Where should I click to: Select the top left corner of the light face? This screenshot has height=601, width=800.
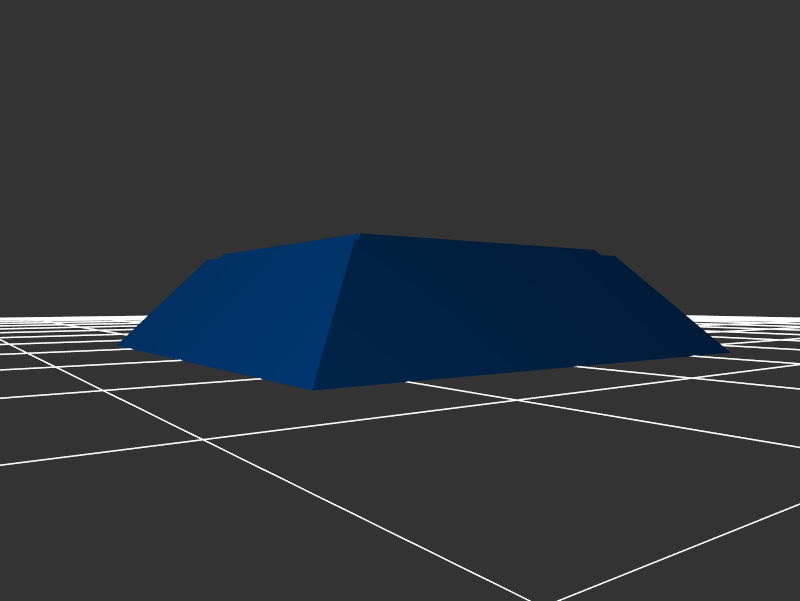click(x=212, y=260)
